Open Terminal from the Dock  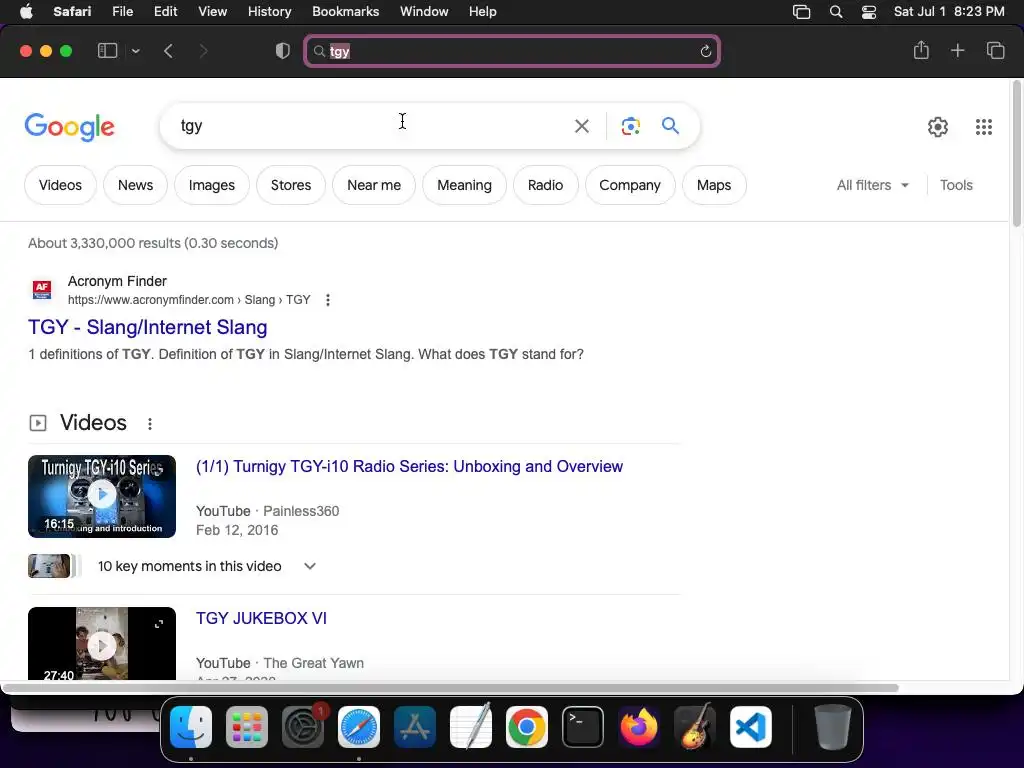click(x=583, y=727)
